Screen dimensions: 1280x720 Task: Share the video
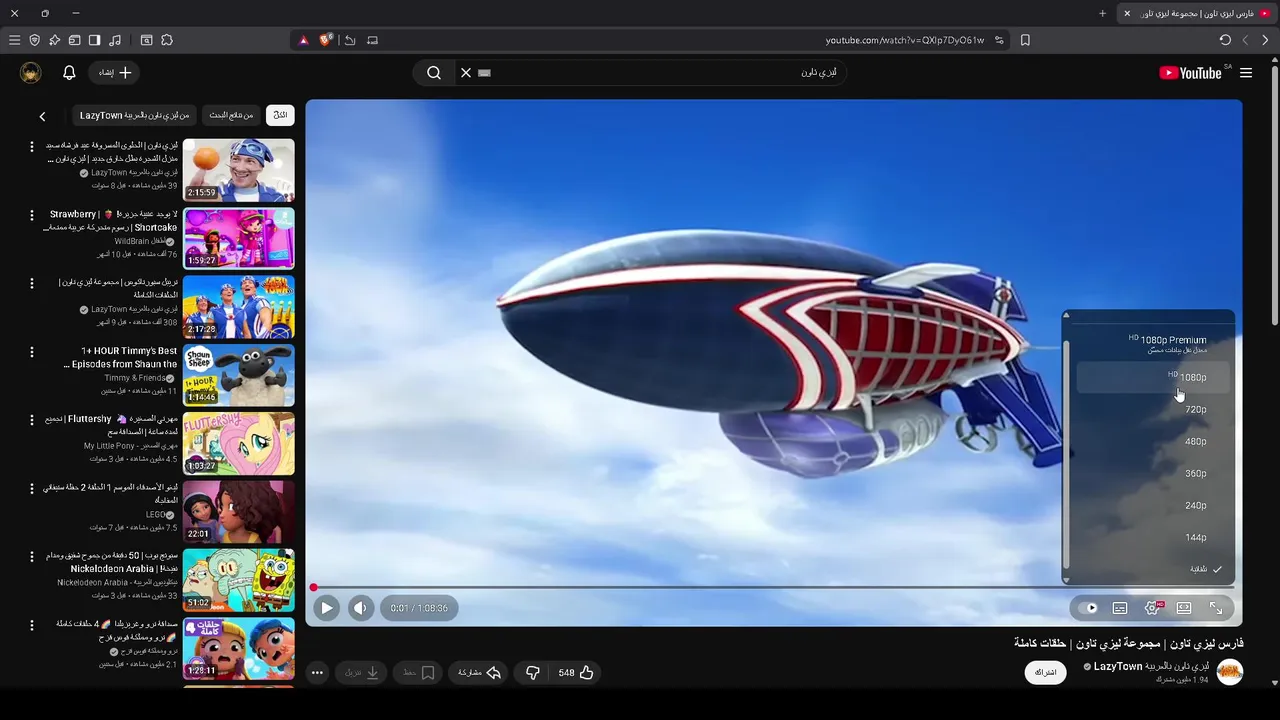tap(479, 673)
